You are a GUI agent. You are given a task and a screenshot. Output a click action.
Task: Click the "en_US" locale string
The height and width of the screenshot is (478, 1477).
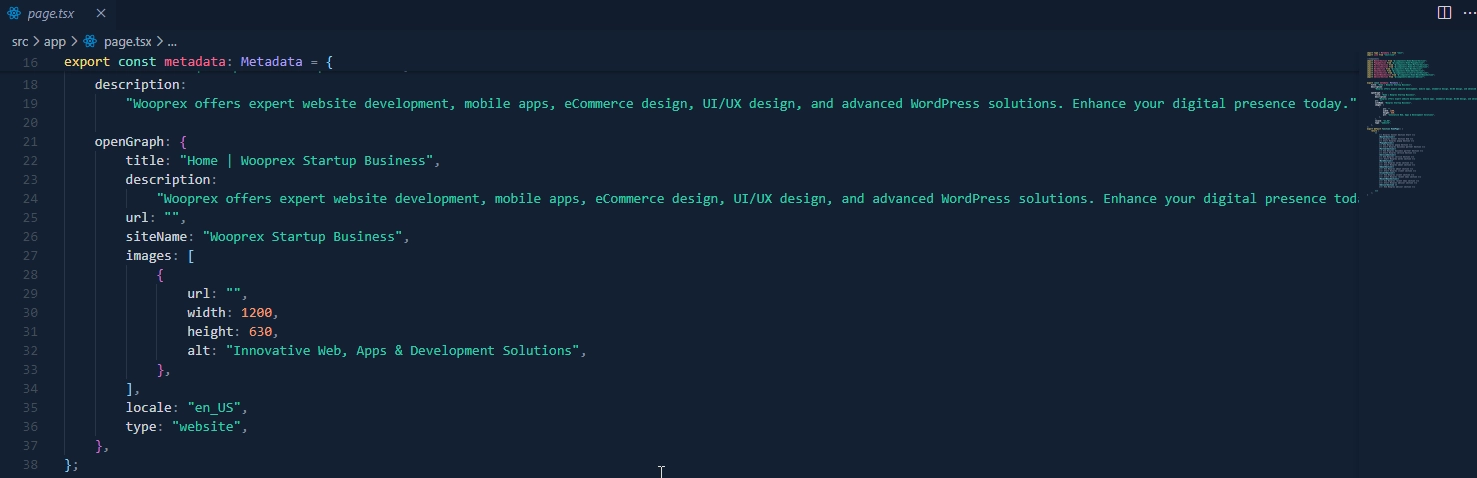[215, 408]
